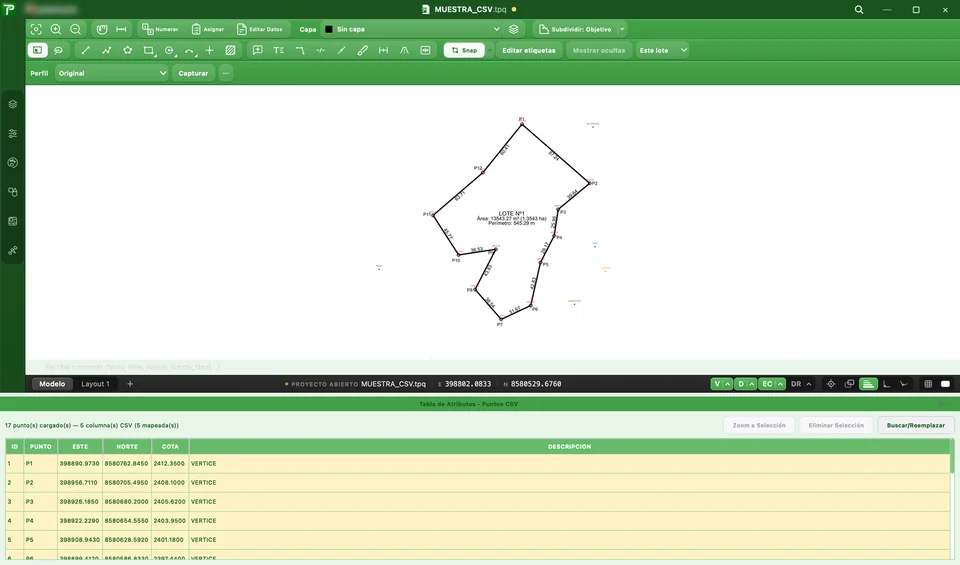This screenshot has width=960, height=565.
Task: Click the Numerar toolbar button
Action: 160,29
